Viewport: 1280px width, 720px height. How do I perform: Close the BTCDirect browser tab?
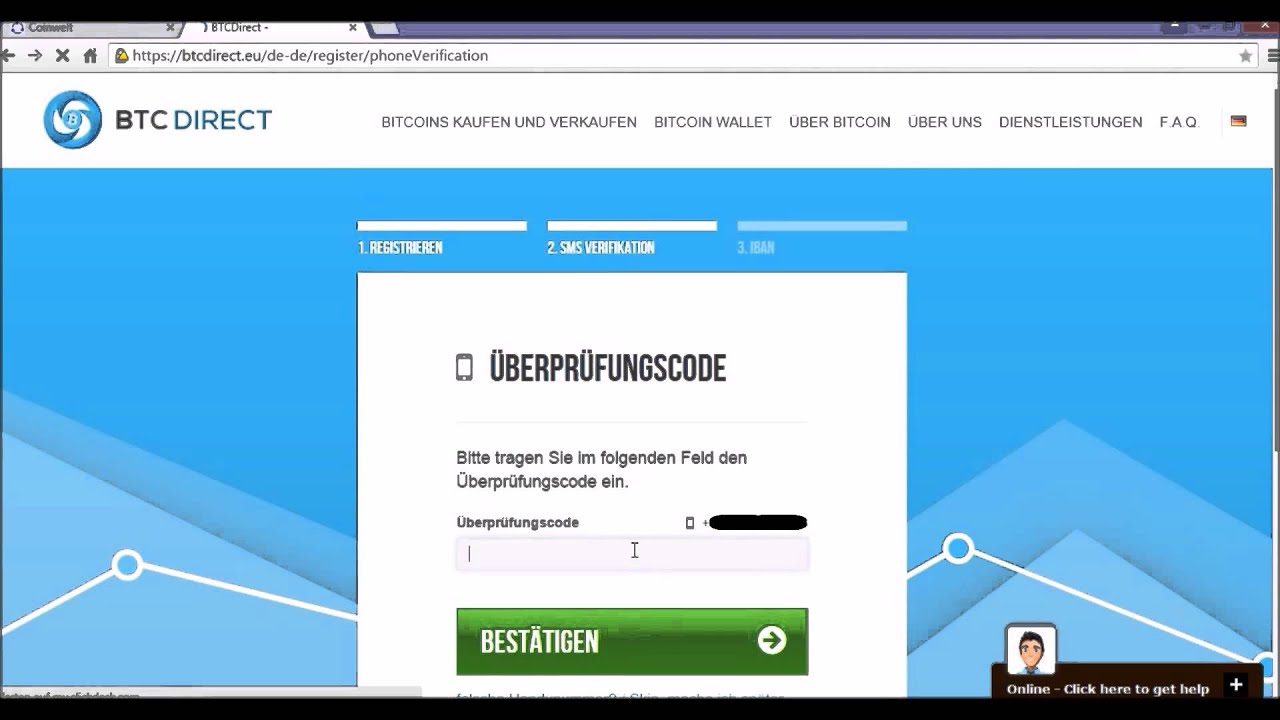pyautogui.click(x=352, y=28)
